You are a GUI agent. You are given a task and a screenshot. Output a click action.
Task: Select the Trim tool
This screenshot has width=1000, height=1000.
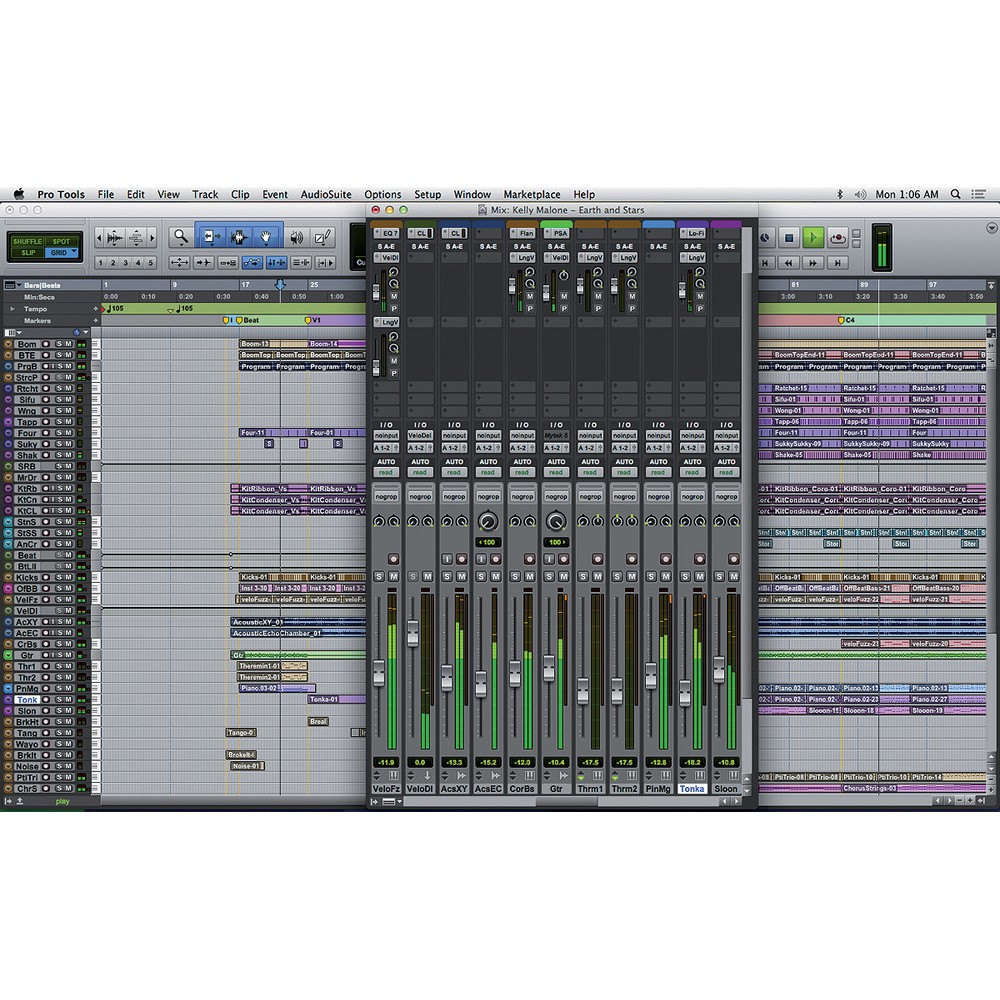[210, 238]
